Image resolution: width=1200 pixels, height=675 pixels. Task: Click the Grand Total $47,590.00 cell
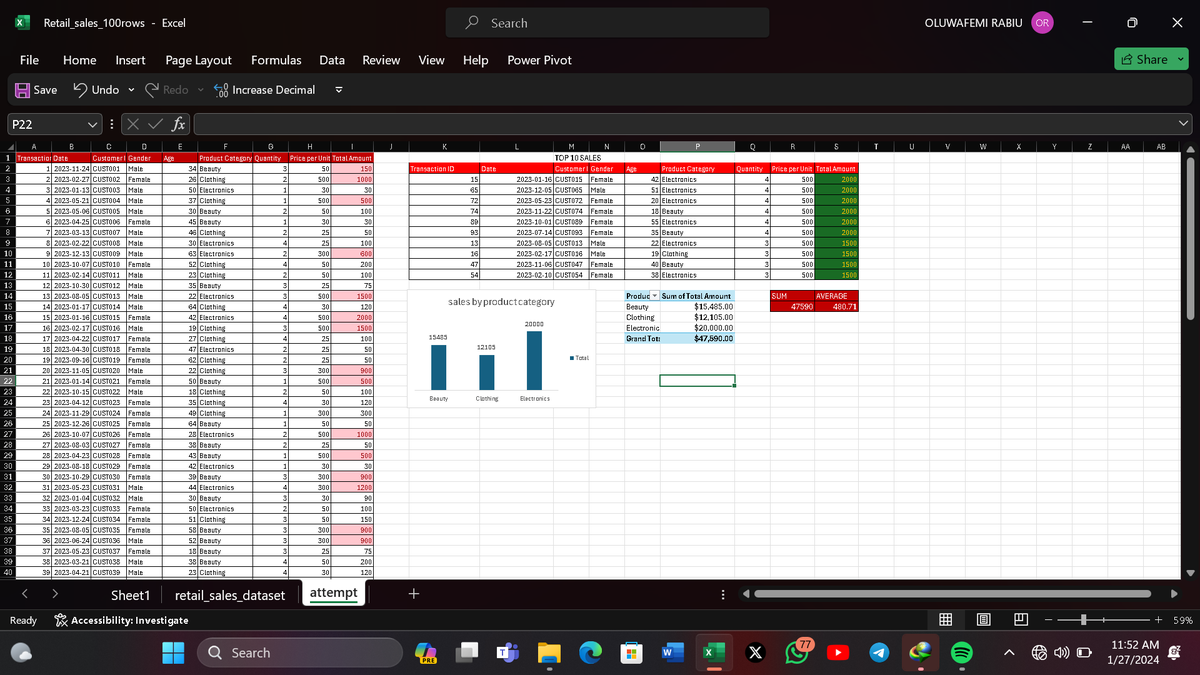pos(697,338)
